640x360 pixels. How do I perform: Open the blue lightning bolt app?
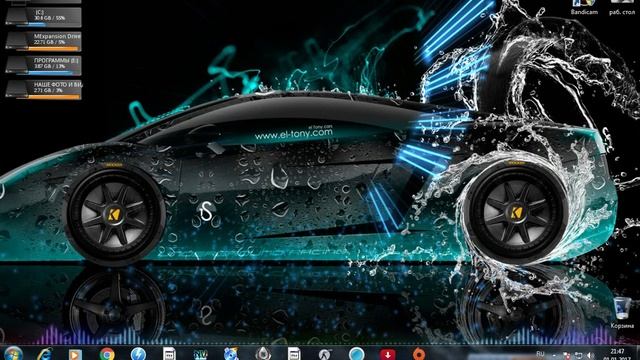point(138,354)
